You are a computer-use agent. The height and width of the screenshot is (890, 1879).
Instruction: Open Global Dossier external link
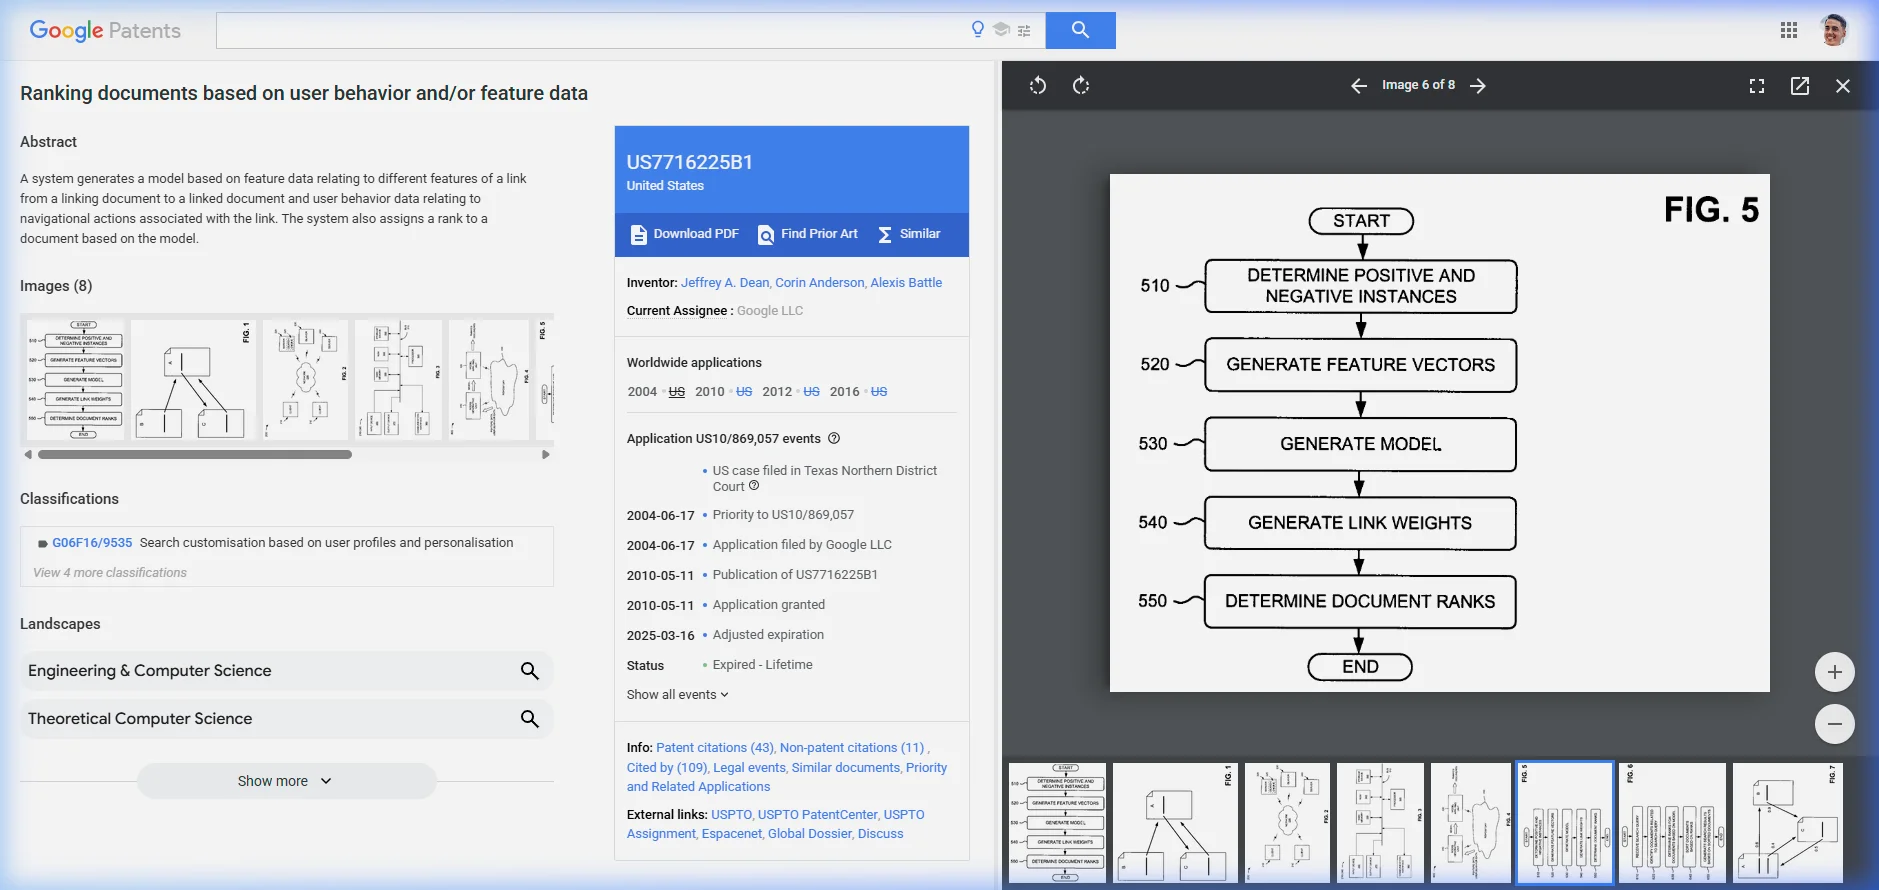point(810,834)
